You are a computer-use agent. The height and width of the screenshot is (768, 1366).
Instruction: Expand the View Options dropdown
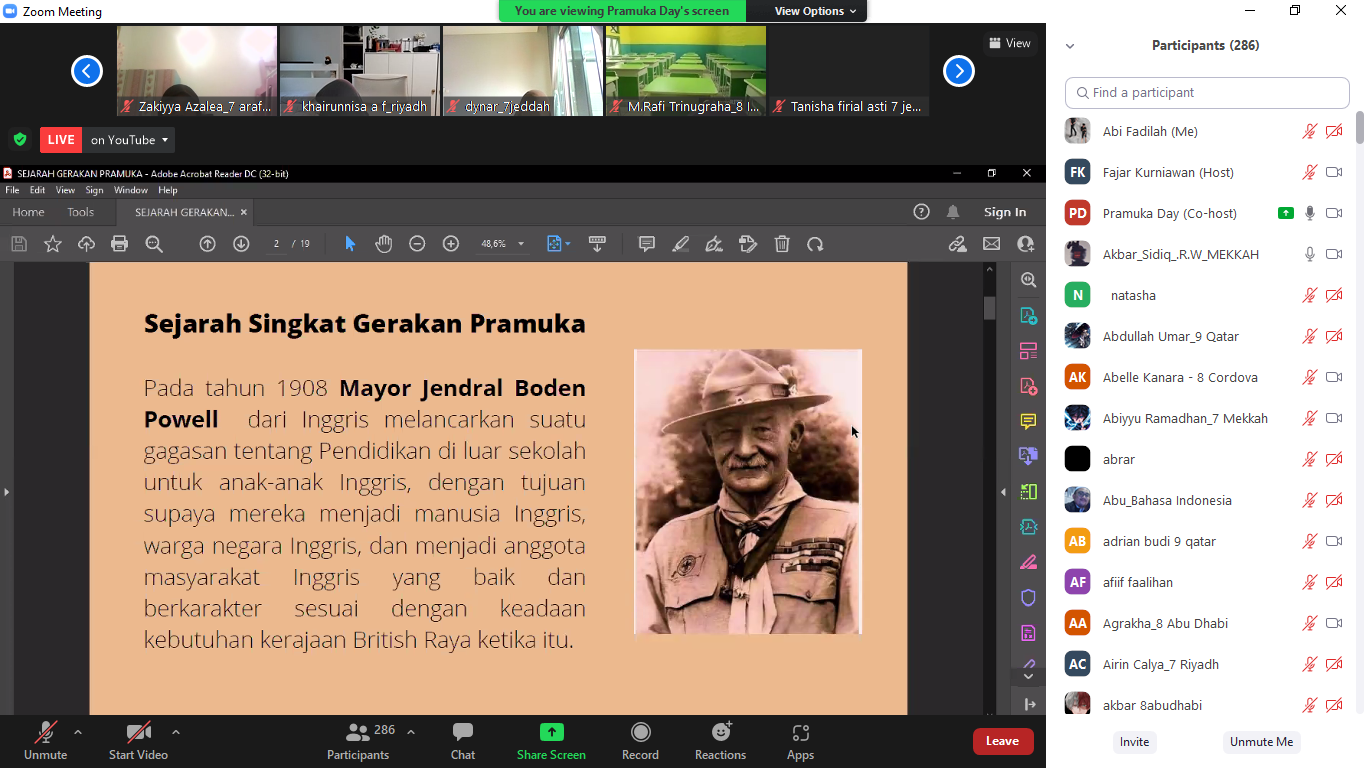(x=815, y=11)
